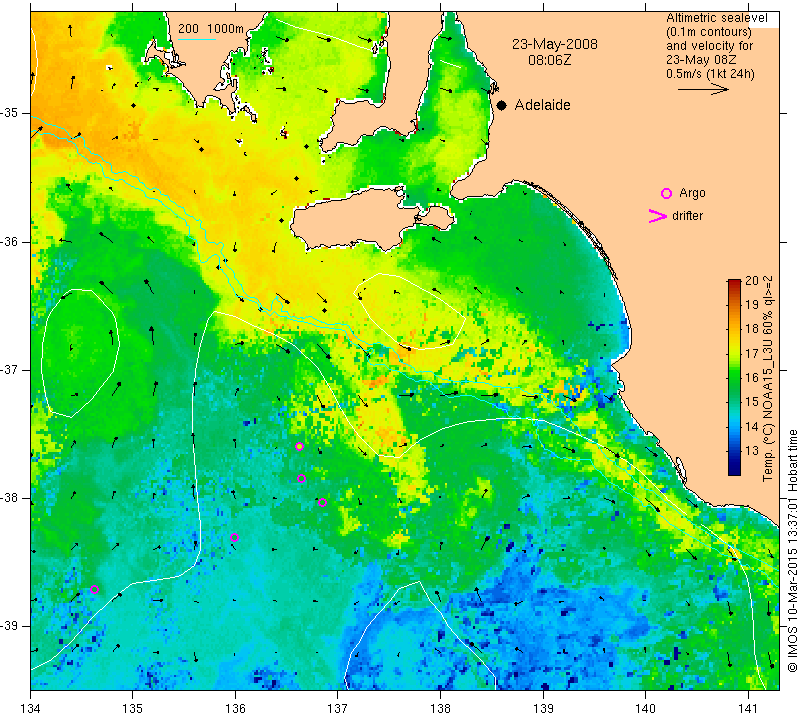Click the 'Altimetric sealevel' caption line
800x720 pixels.
[716, 18]
